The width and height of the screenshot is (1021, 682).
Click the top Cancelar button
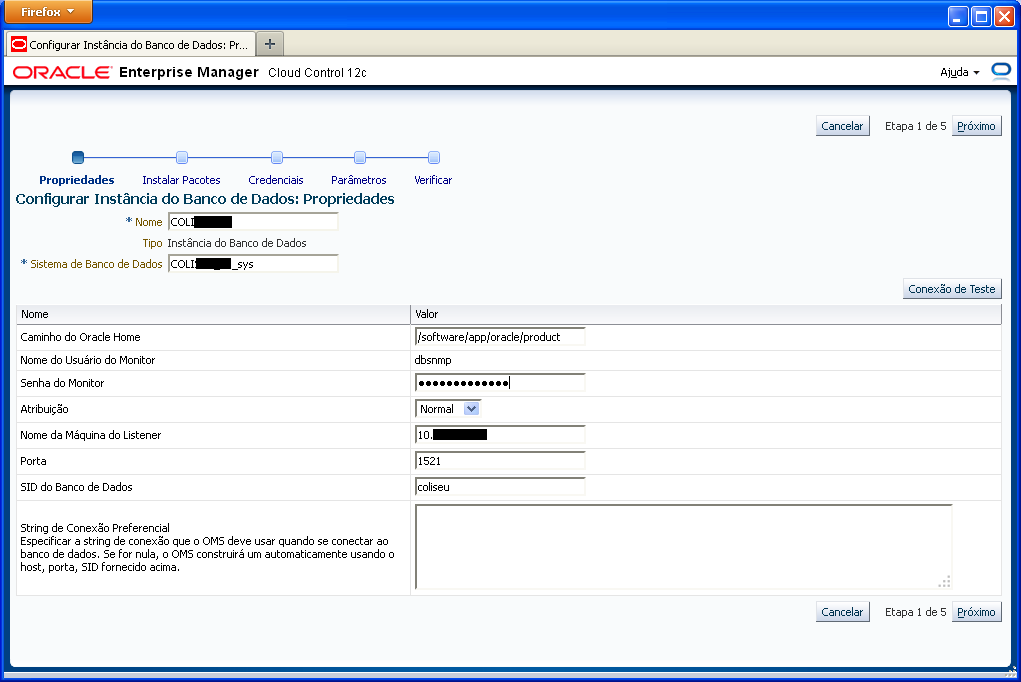(842, 126)
